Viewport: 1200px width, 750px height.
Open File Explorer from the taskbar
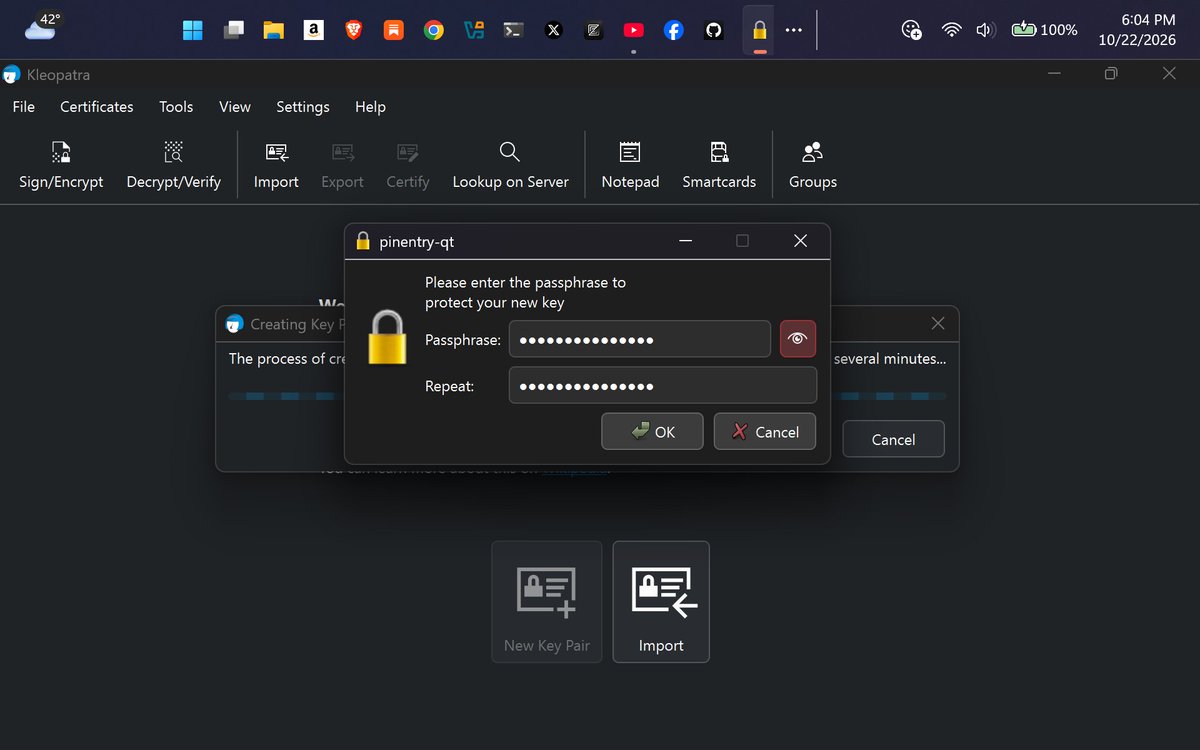pyautogui.click(x=273, y=30)
